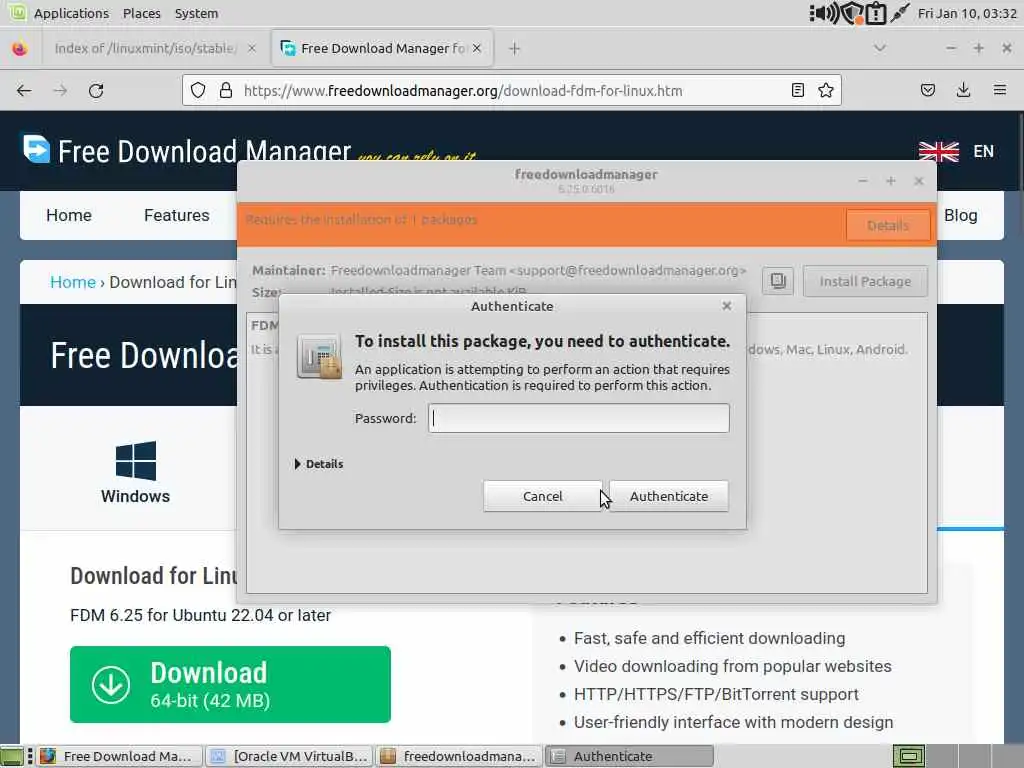Click the Home breadcrumb link
Viewport: 1024px width, 768px height.
[x=72, y=282]
